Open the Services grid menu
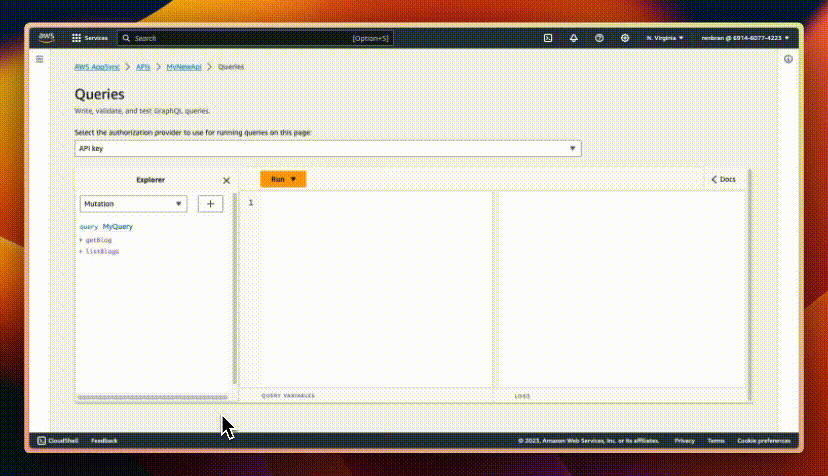The height and width of the screenshot is (476, 828). point(90,38)
